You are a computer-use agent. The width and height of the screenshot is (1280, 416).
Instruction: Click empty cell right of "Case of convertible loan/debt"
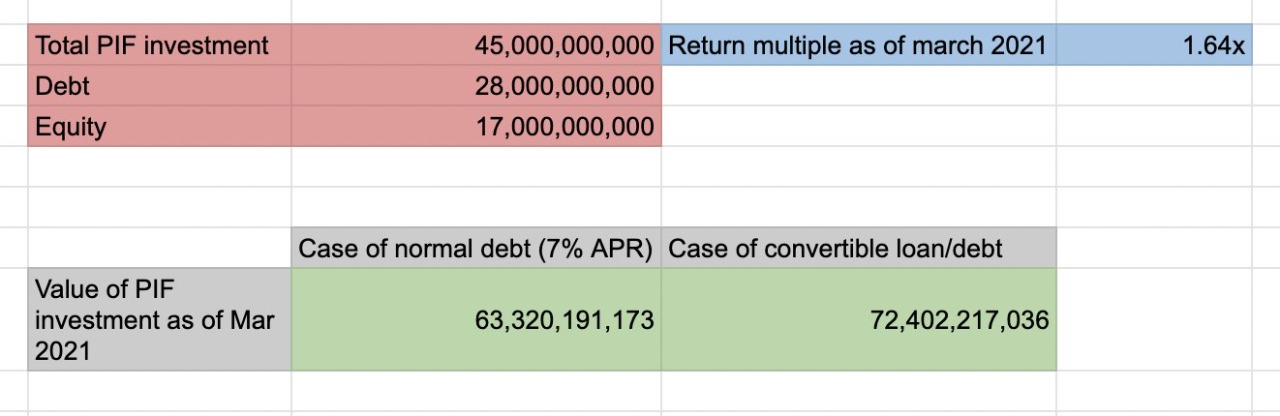(1153, 248)
